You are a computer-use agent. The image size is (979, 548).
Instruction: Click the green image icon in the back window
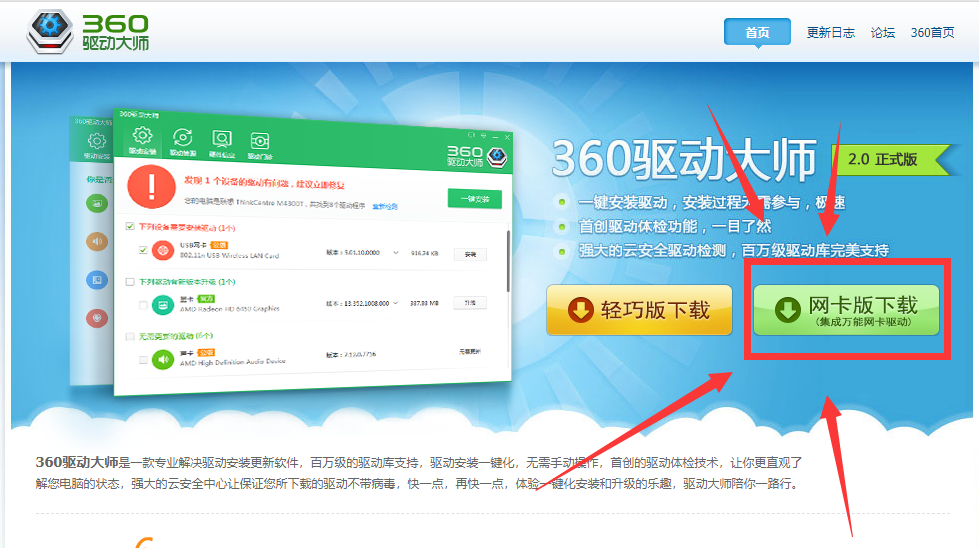tap(97, 203)
